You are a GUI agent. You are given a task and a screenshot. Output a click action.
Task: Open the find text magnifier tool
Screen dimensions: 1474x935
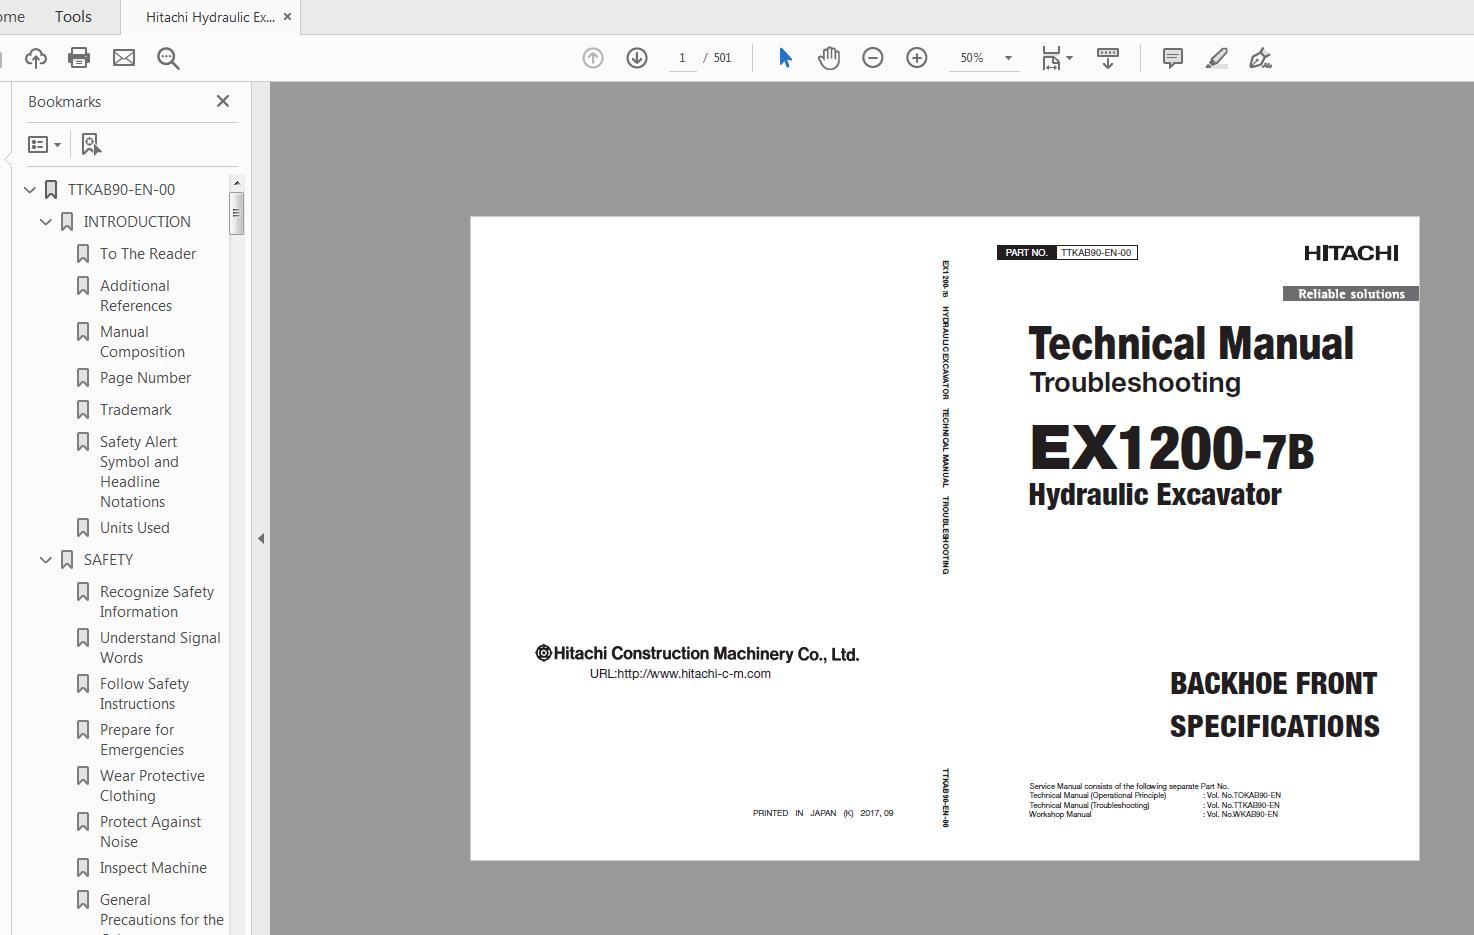pyautogui.click(x=168, y=58)
